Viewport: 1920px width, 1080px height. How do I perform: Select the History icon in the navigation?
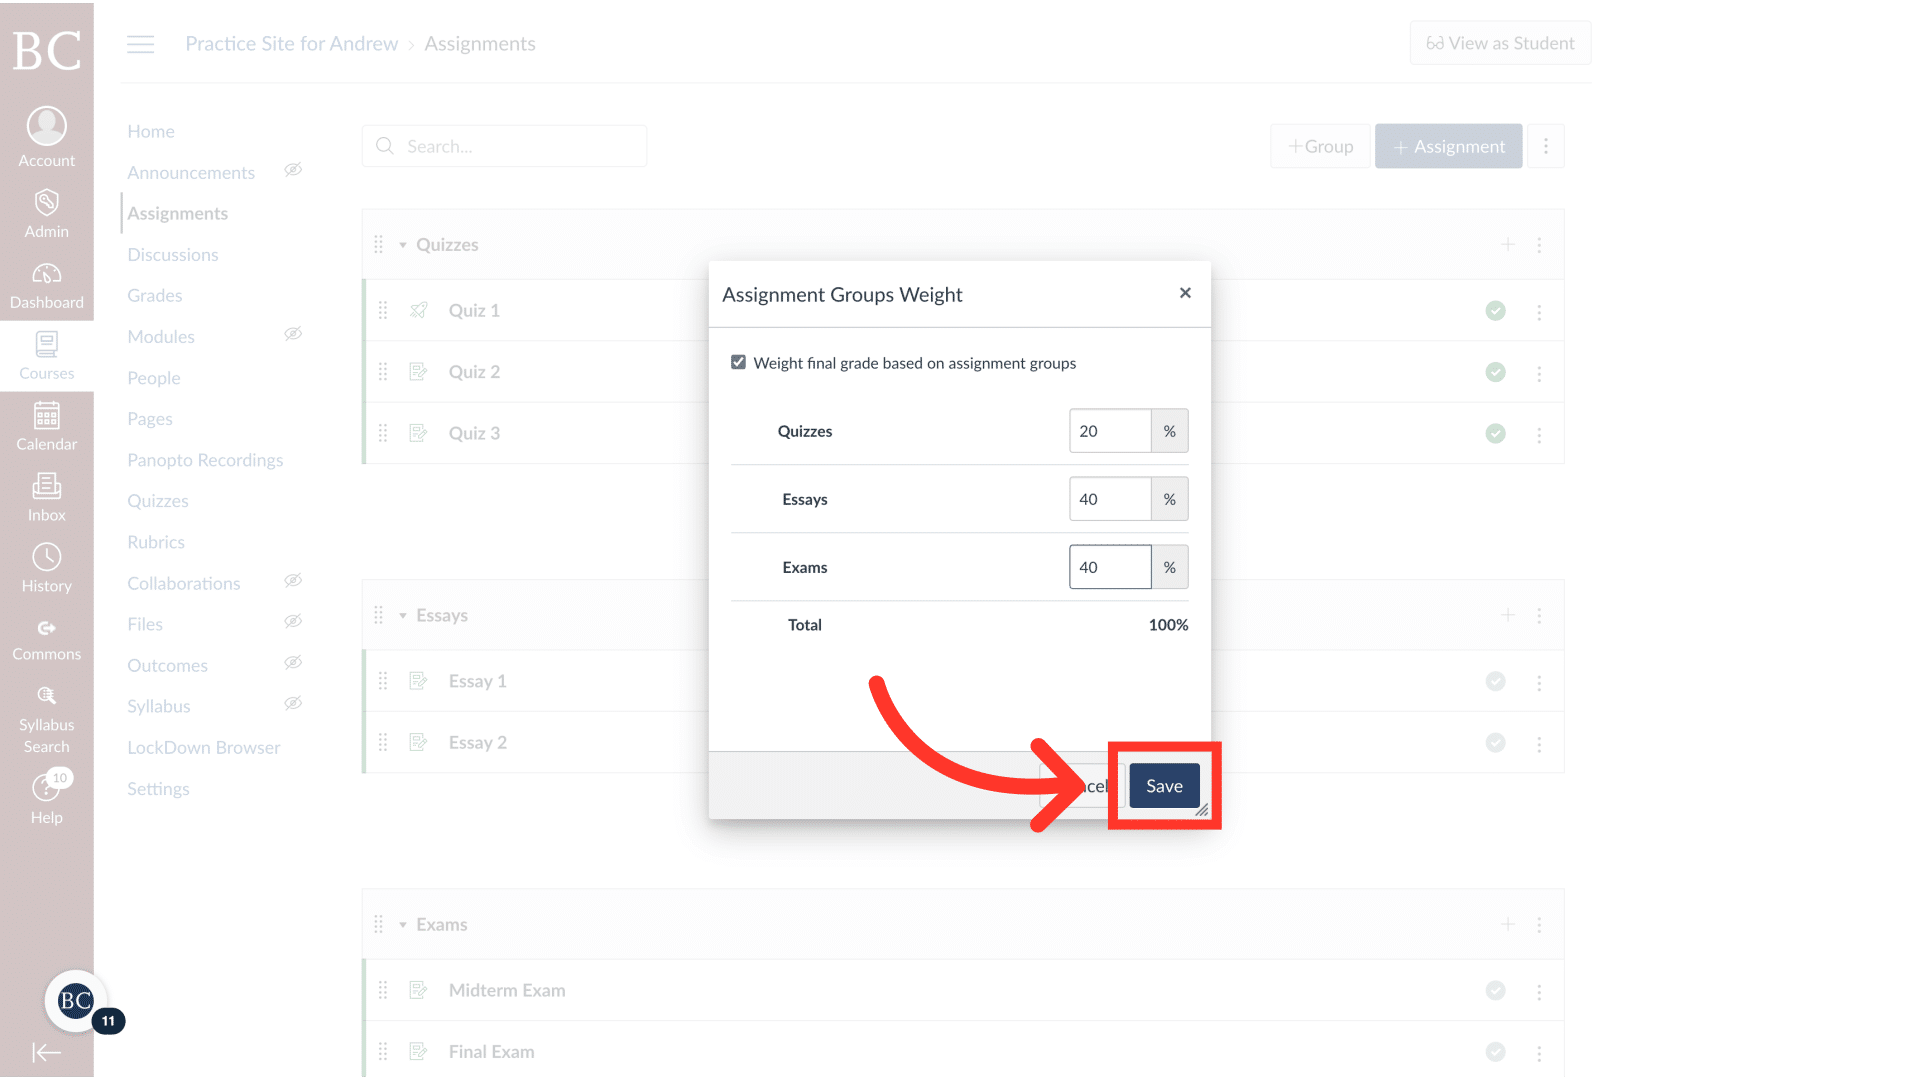pyautogui.click(x=46, y=560)
